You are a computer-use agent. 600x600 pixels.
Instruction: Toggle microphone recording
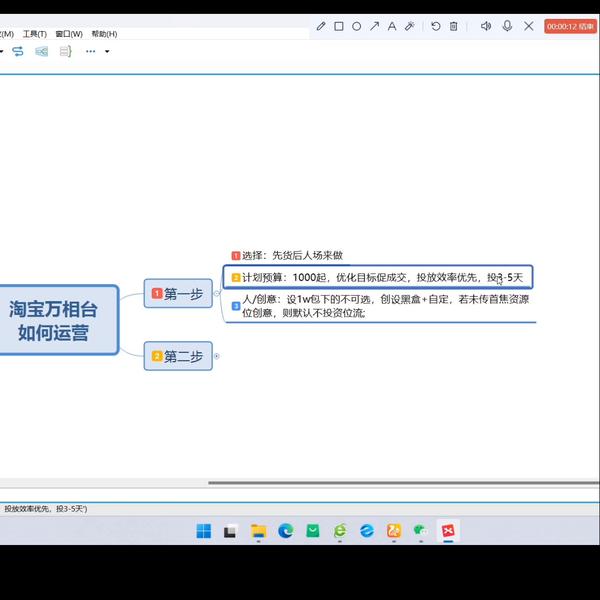point(507,26)
